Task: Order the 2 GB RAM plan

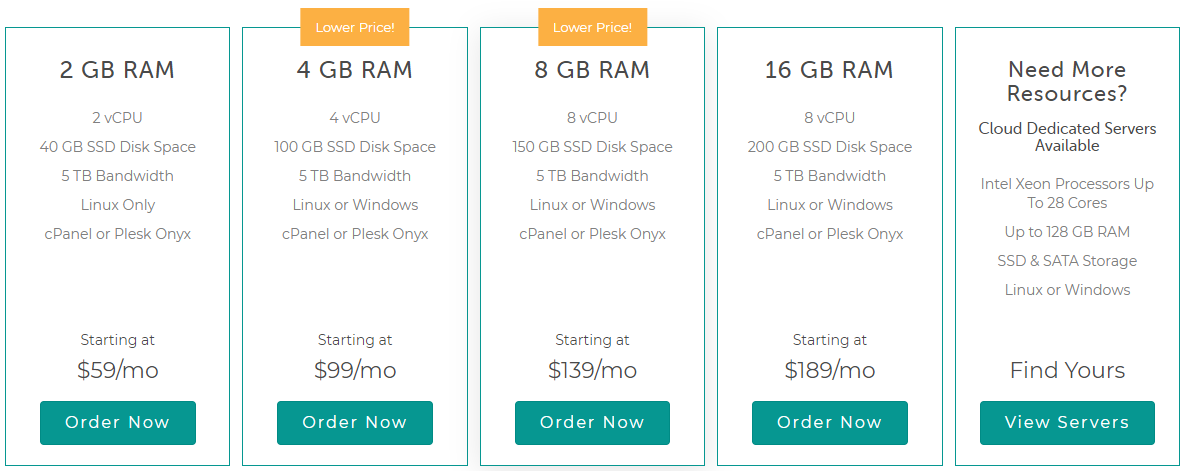Action: click(x=117, y=423)
